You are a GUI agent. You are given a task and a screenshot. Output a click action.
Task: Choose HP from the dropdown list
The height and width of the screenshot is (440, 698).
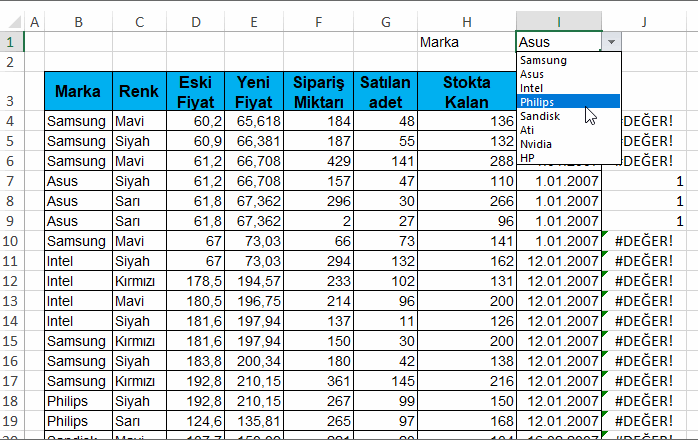568,158
